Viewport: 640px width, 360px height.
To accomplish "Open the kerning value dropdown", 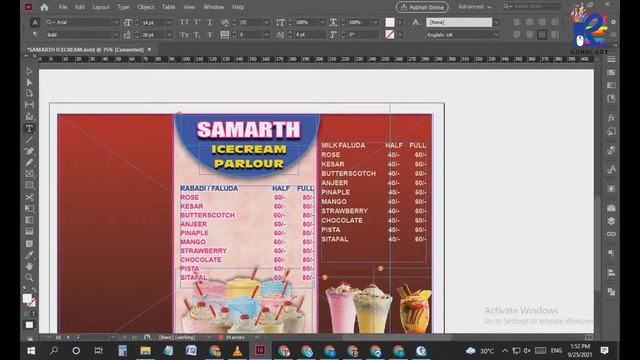I will (266, 22).
